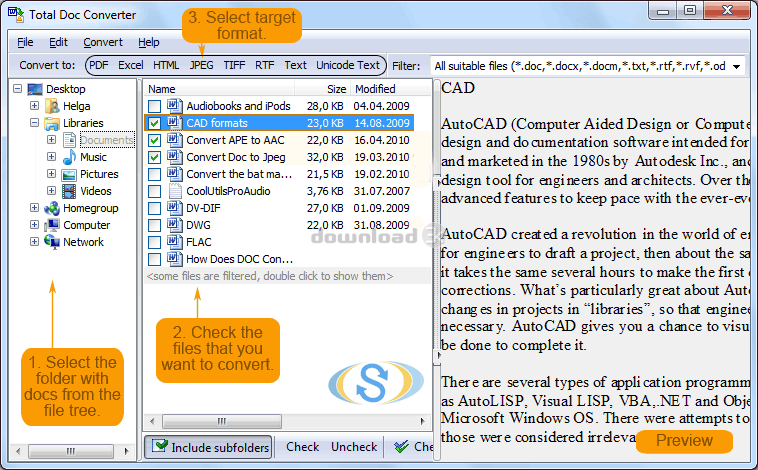Screen dimensions: 758x470
Task: Expand the Homegroup tree node
Action: (x=34, y=207)
